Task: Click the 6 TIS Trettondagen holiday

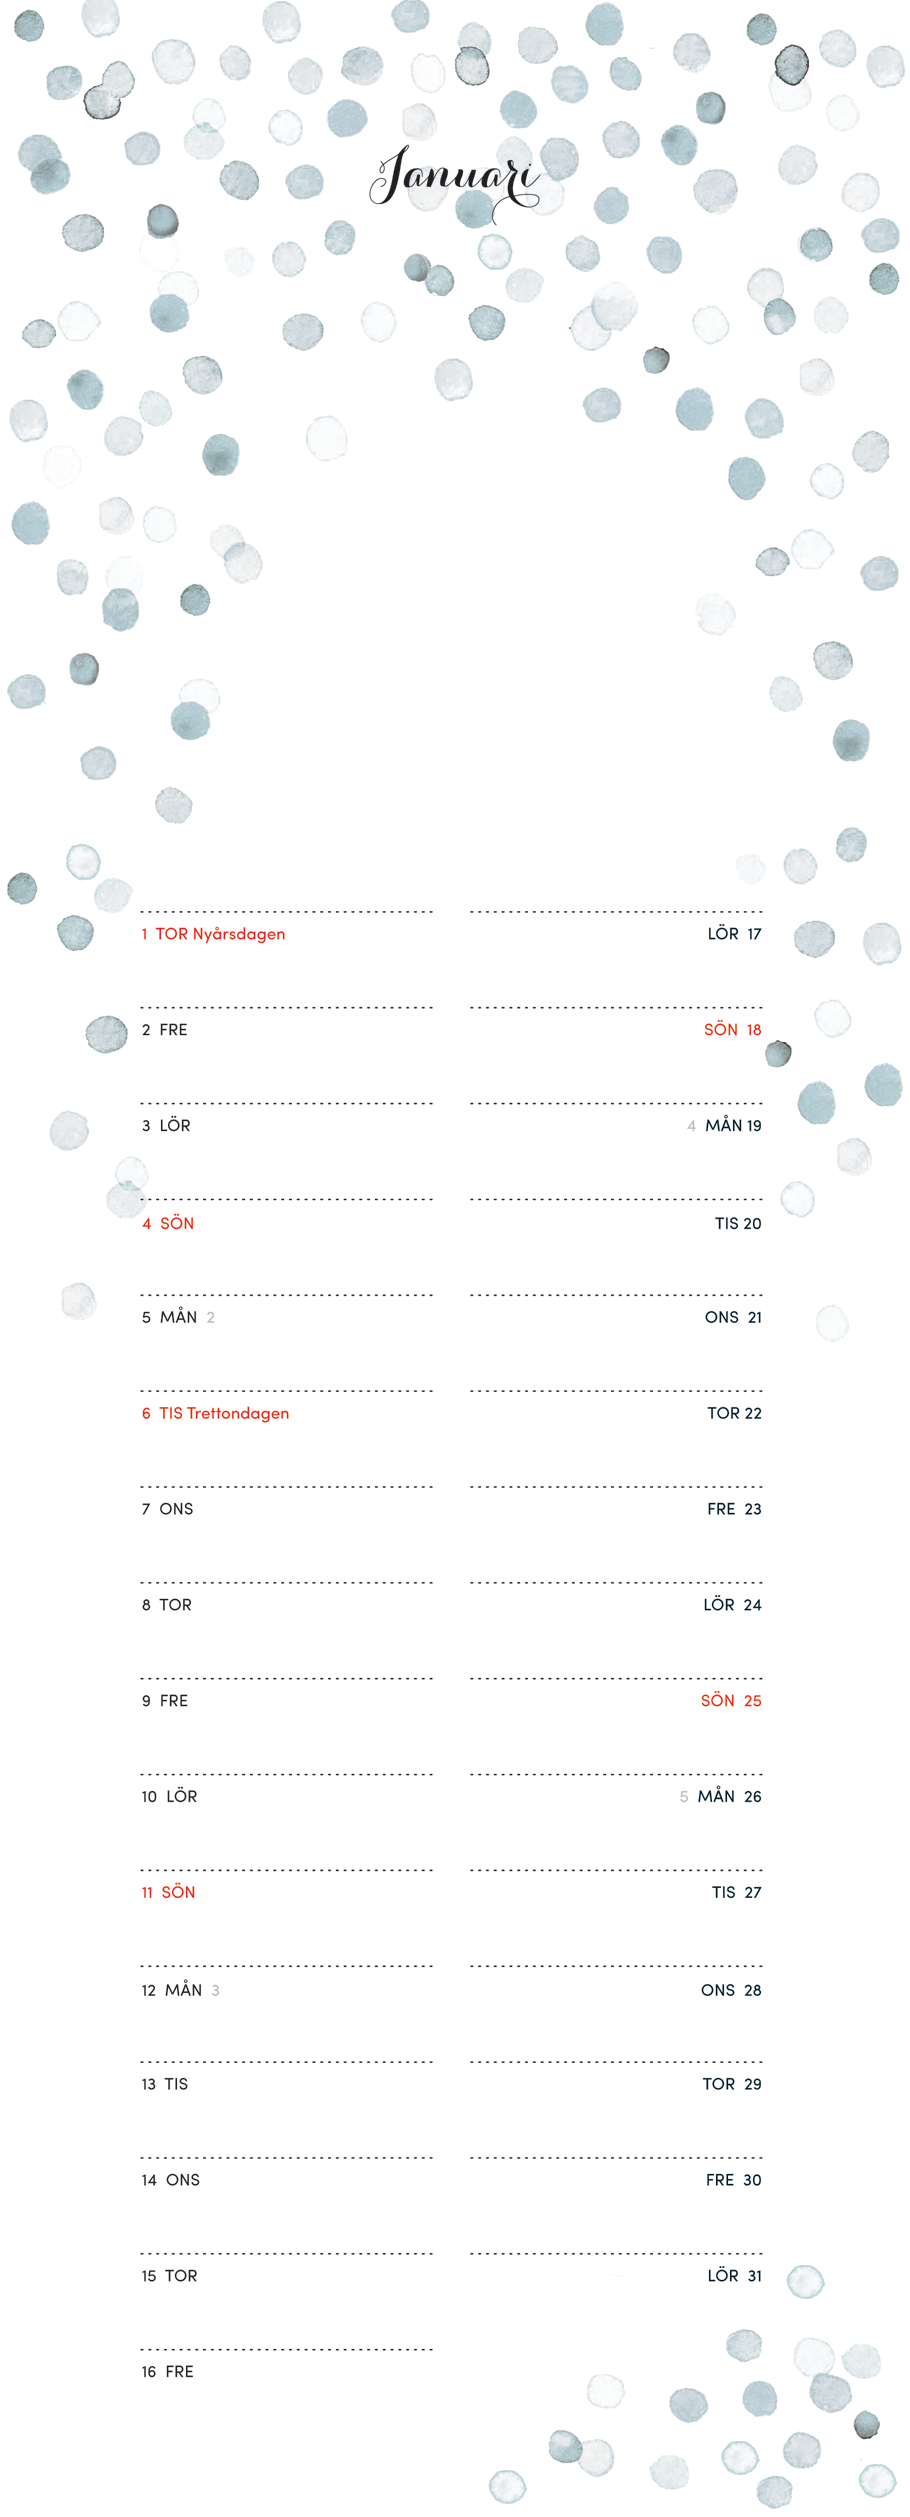Action: (x=215, y=1413)
